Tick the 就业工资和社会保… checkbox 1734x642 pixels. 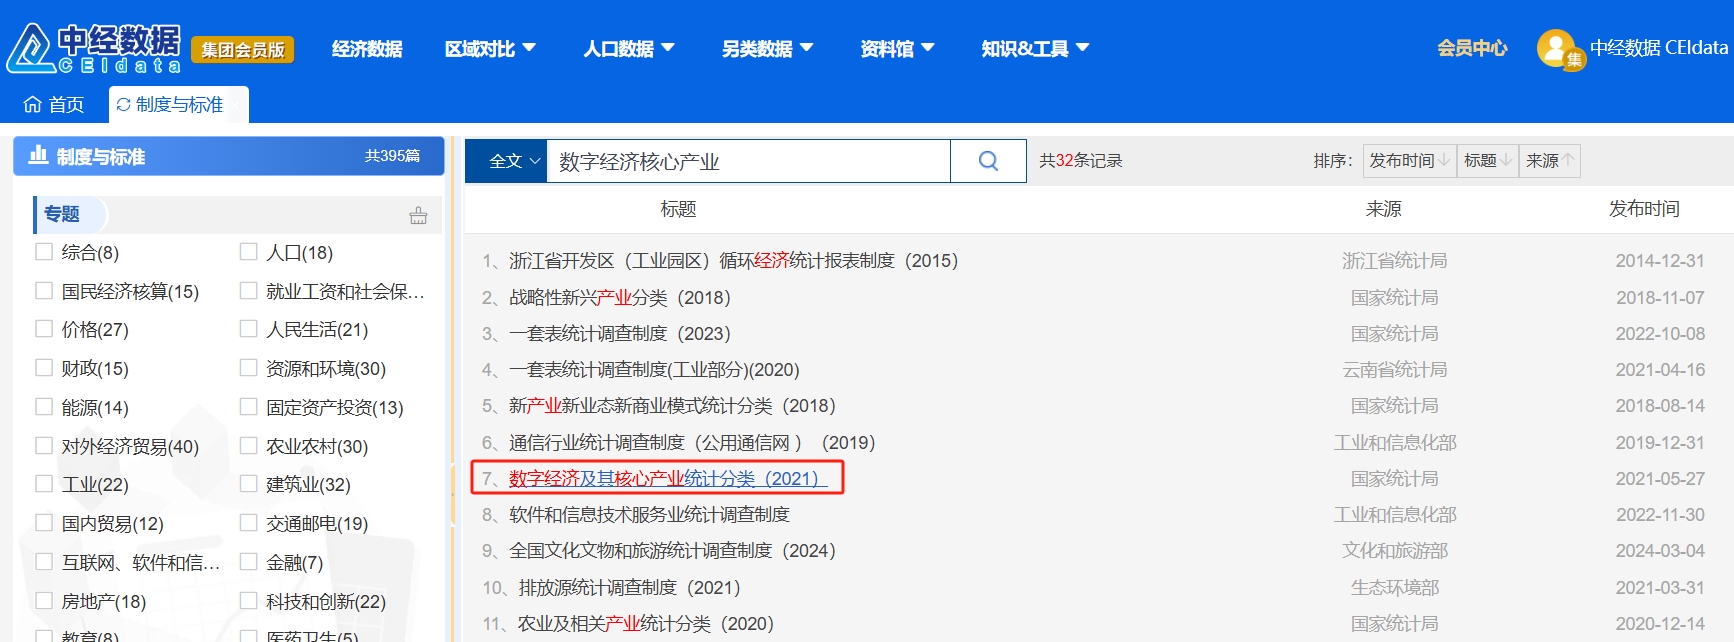(x=248, y=290)
